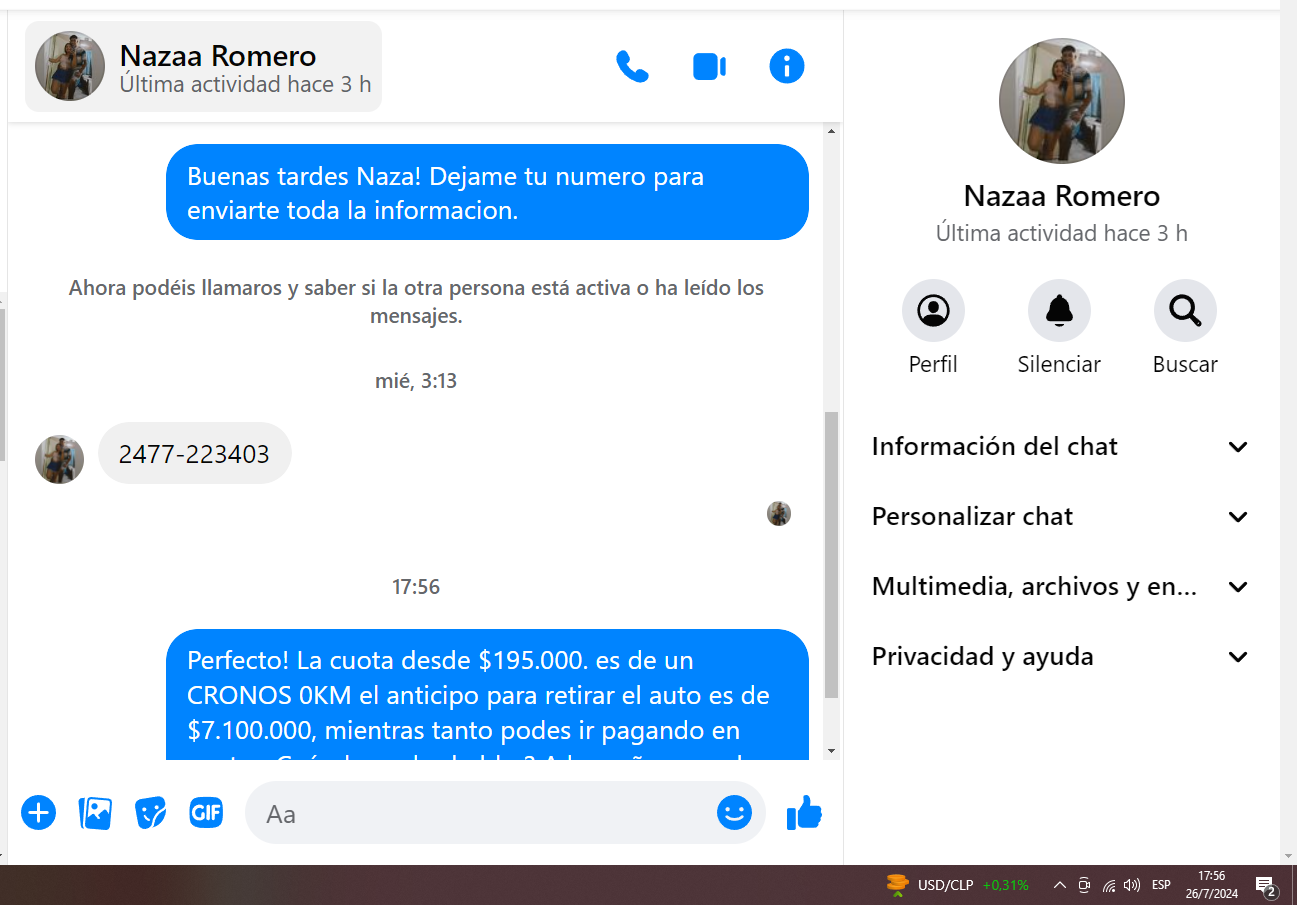The image size is (1297, 905).
Task: Mute the conversation with Silenciar bell
Action: point(1059,311)
